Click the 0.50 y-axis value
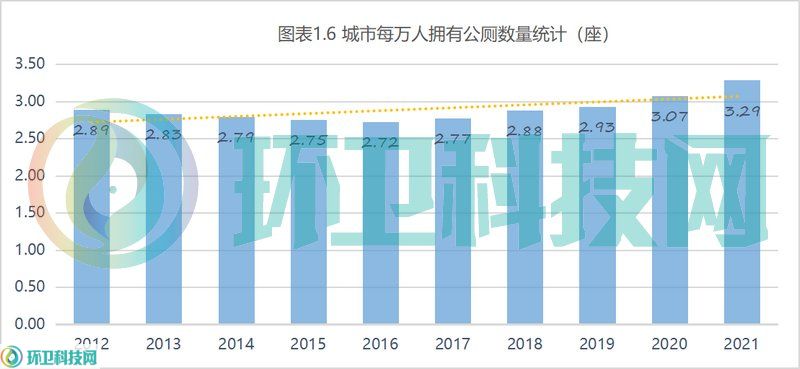The width and height of the screenshot is (800, 369). click(x=30, y=287)
